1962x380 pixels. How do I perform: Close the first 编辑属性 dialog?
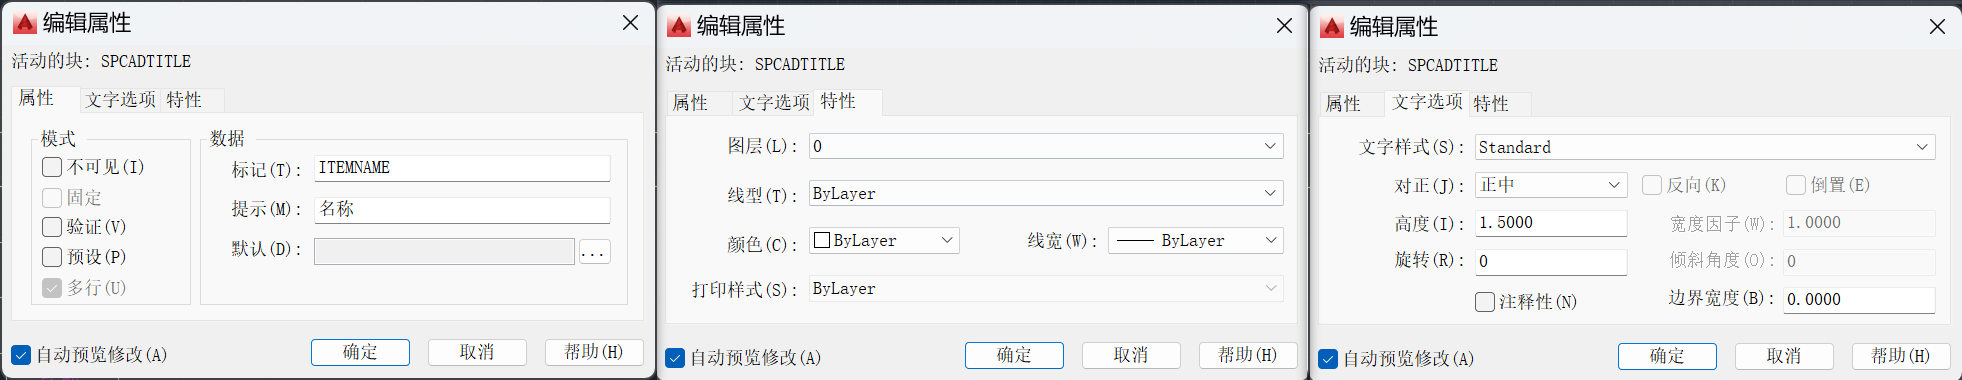tap(630, 22)
